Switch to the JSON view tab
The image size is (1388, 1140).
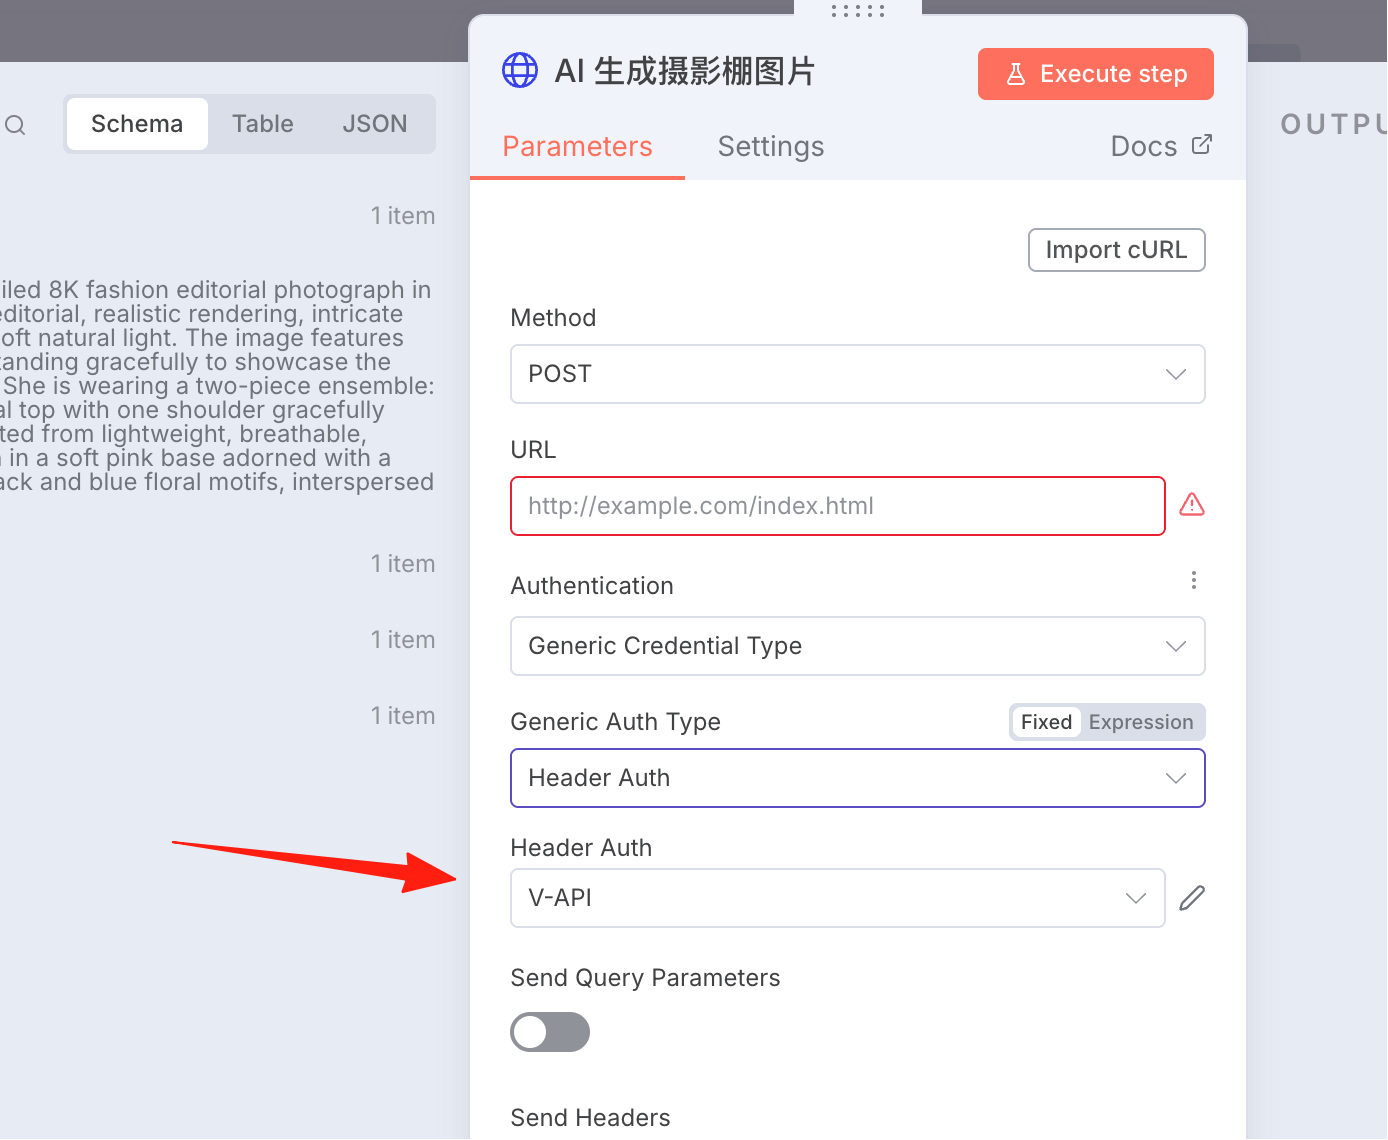pyautogui.click(x=375, y=124)
